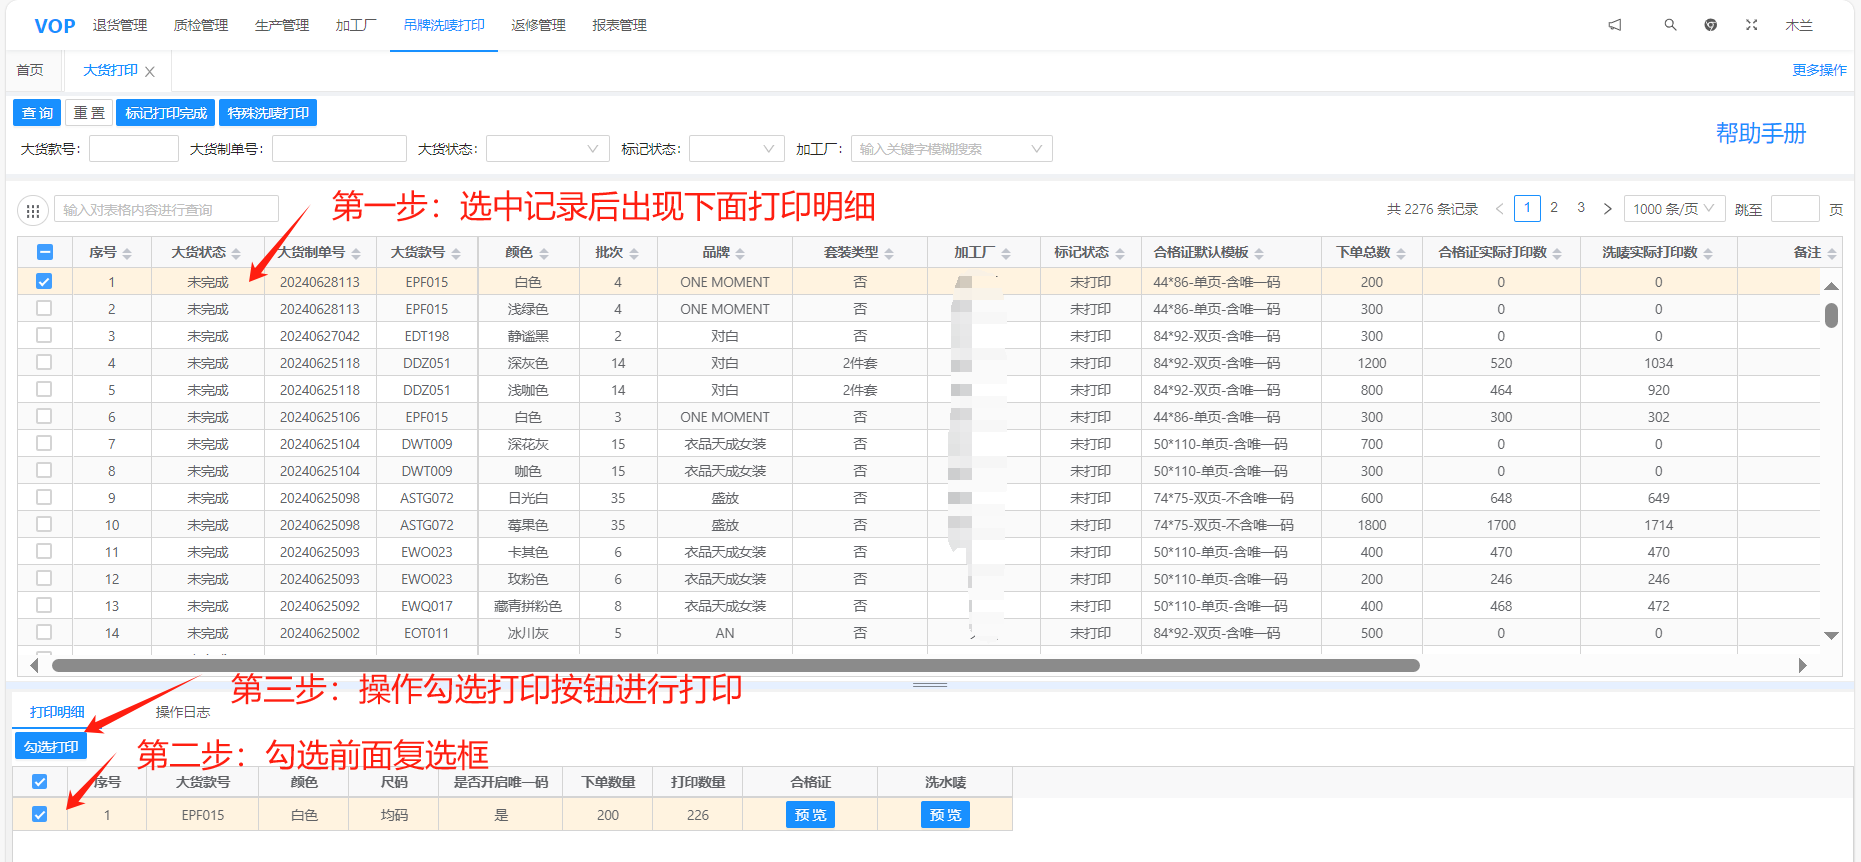Open column settings grid icon
This screenshot has height=862, width=1861.
33,210
